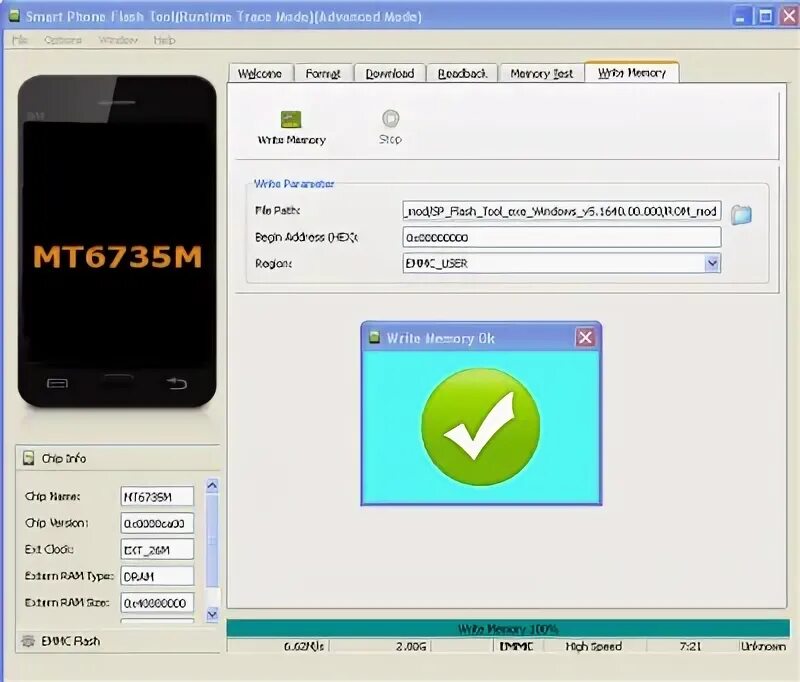Click the Write Memory 100% progress bar
Viewport: 800px width, 682px height.
coord(508,628)
